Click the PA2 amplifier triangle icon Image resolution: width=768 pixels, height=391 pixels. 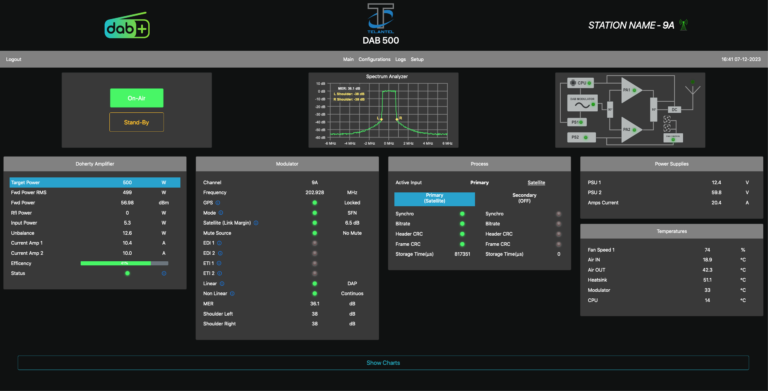(x=631, y=130)
